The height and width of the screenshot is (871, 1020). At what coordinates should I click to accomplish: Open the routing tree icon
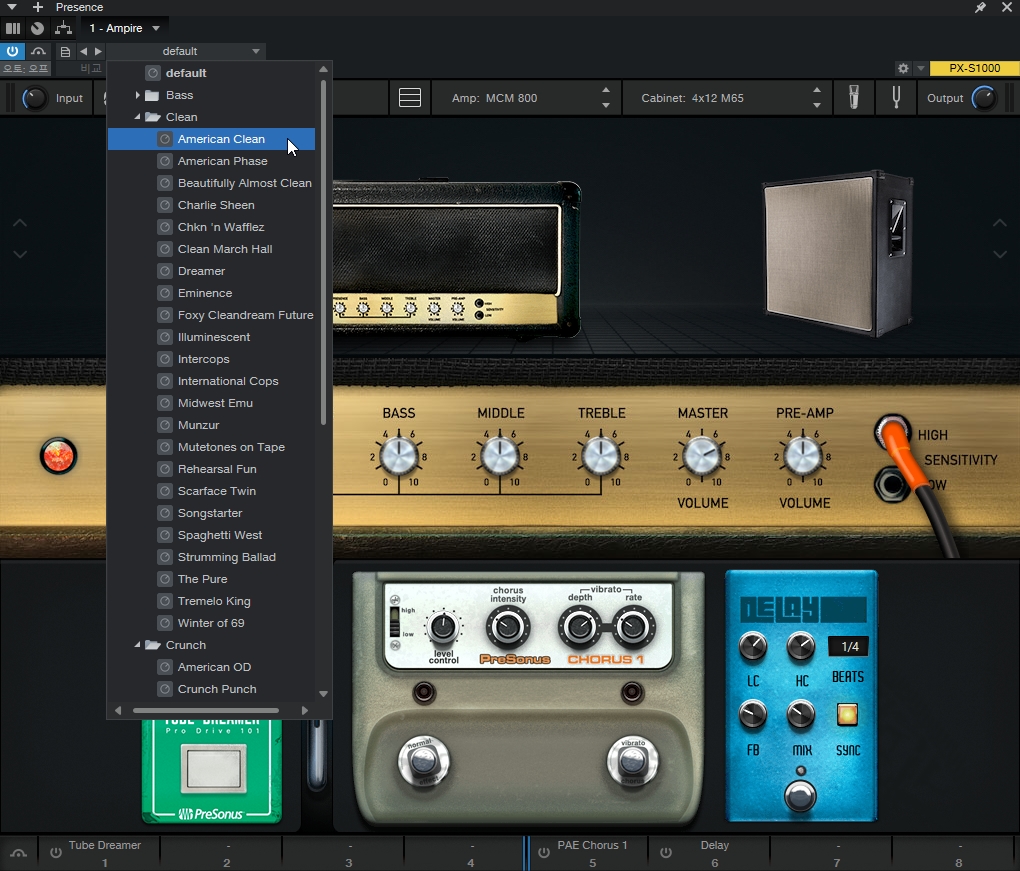pyautogui.click(x=63, y=28)
